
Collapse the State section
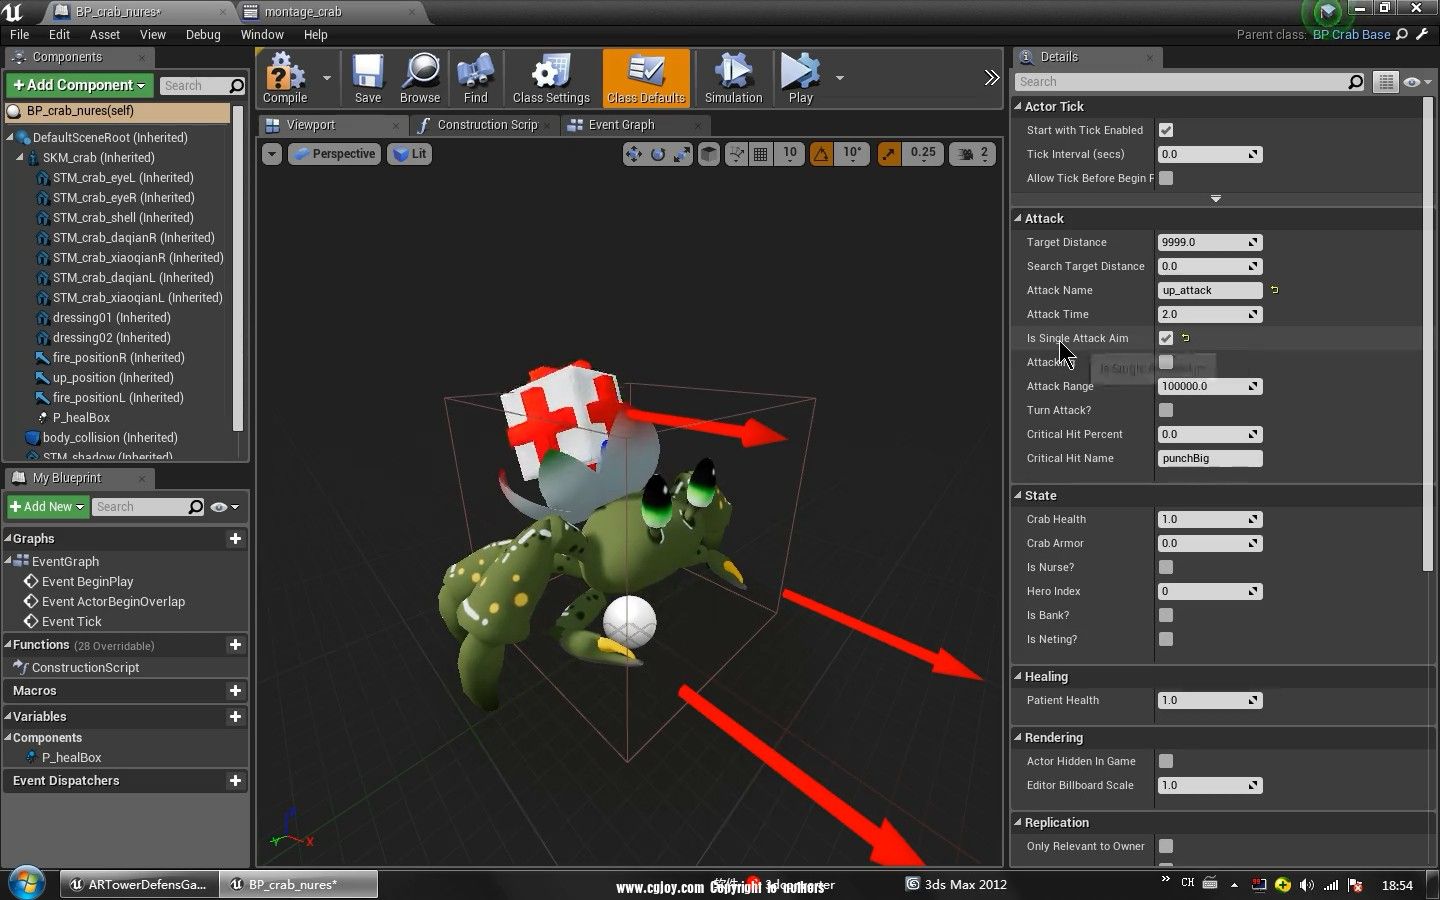tap(1019, 495)
